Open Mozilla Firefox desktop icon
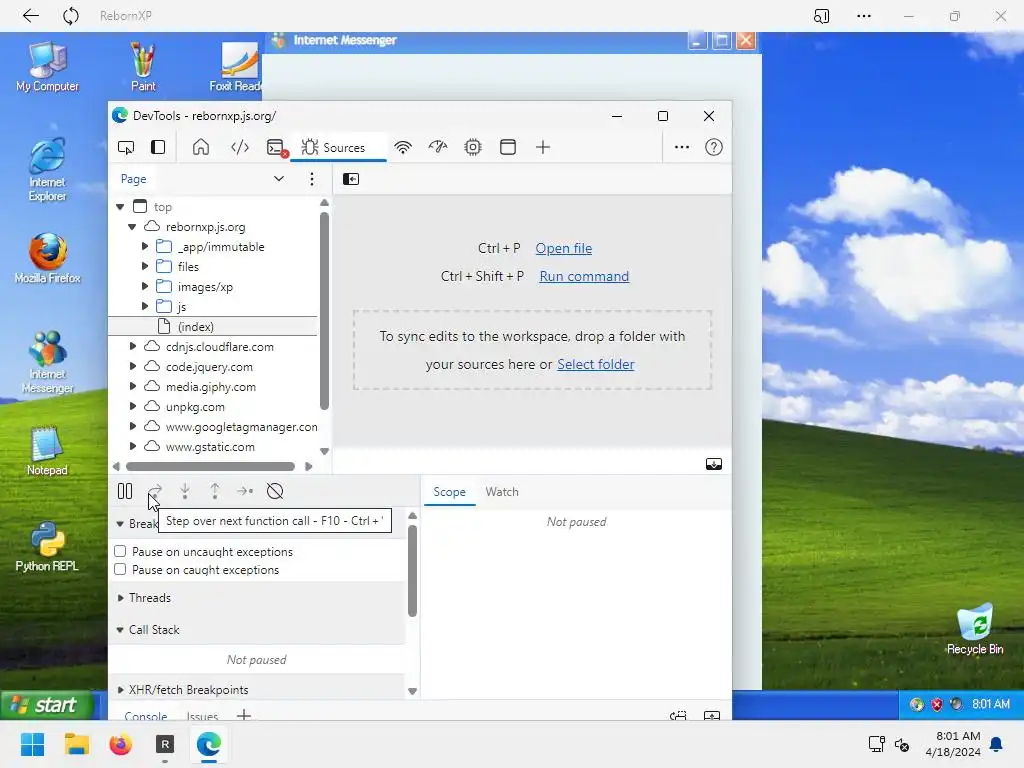Screen dimensions: 1024x768 coord(47,259)
